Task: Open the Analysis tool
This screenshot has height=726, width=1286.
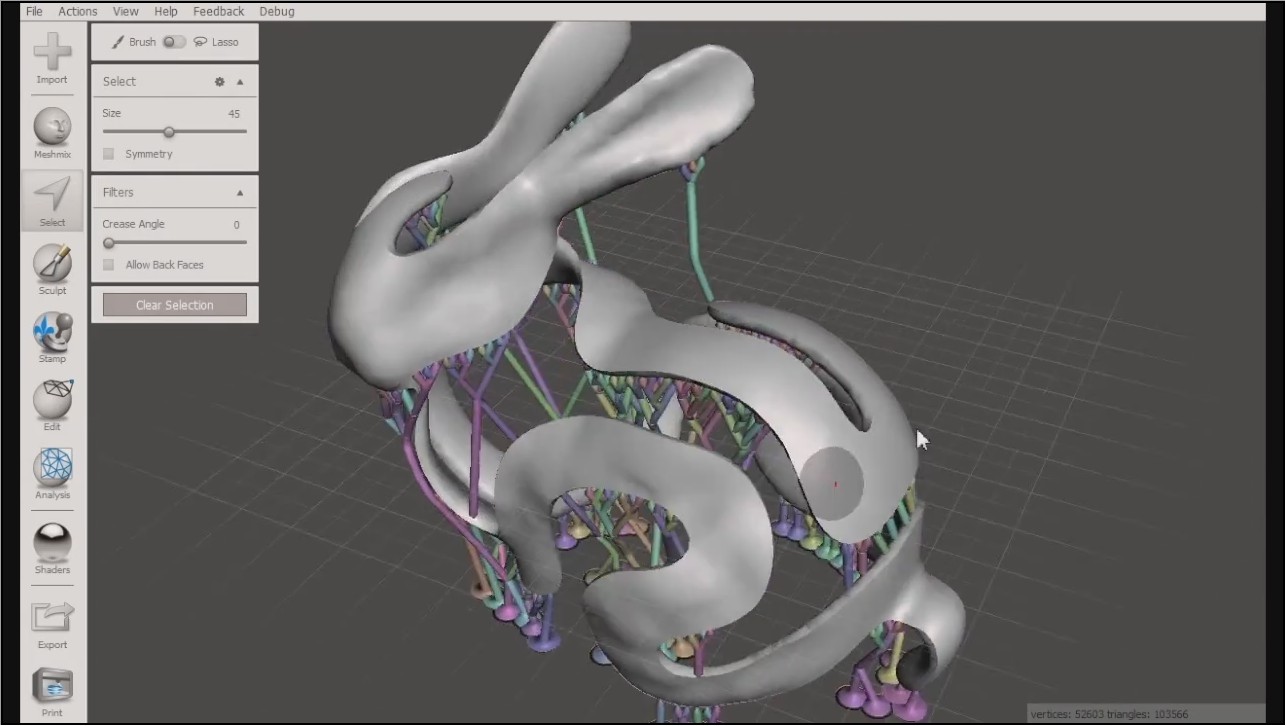Action: pos(52,473)
